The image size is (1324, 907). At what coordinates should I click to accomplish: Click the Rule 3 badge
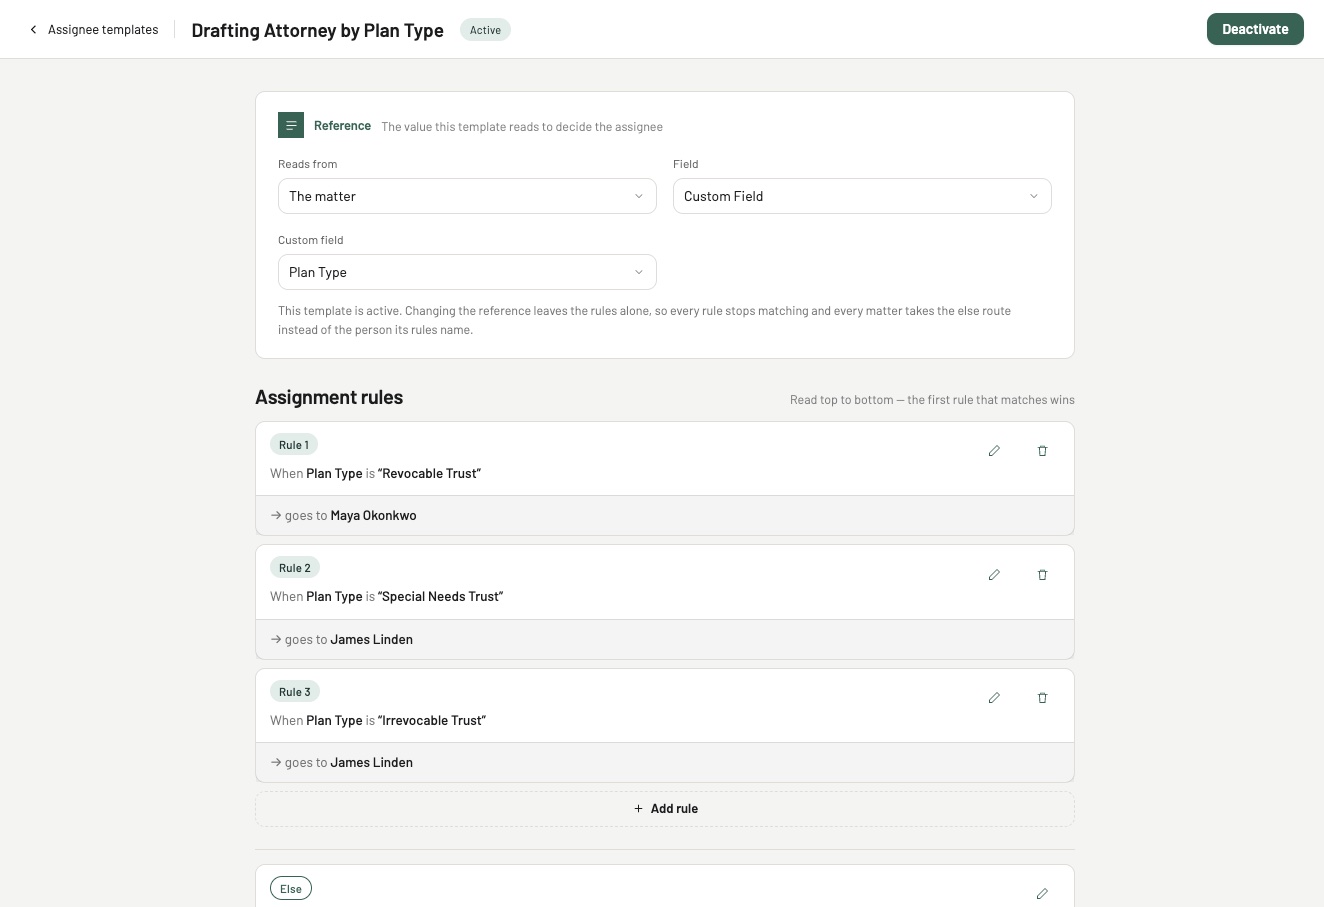[x=295, y=692]
